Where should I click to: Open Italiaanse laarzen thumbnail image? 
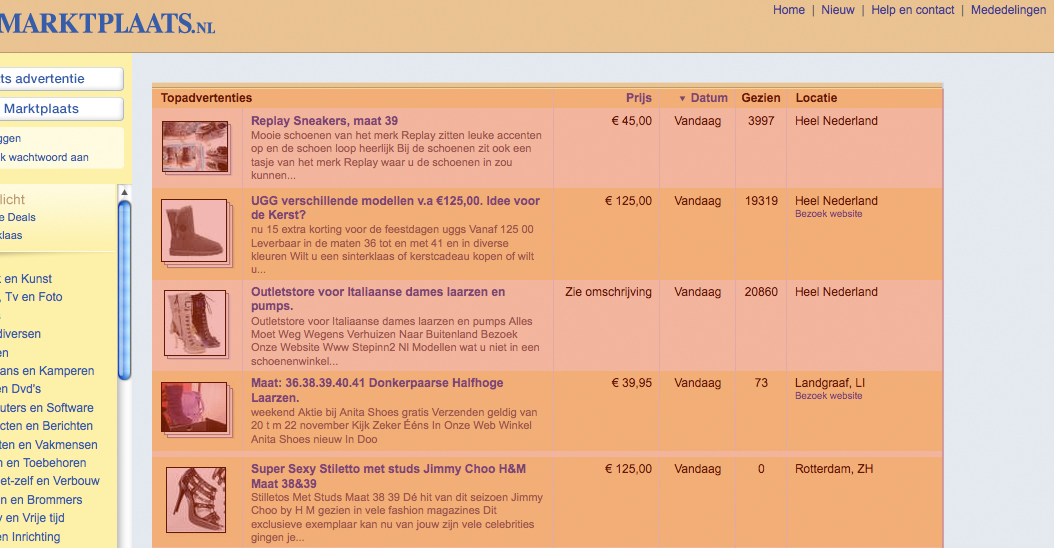(x=196, y=323)
